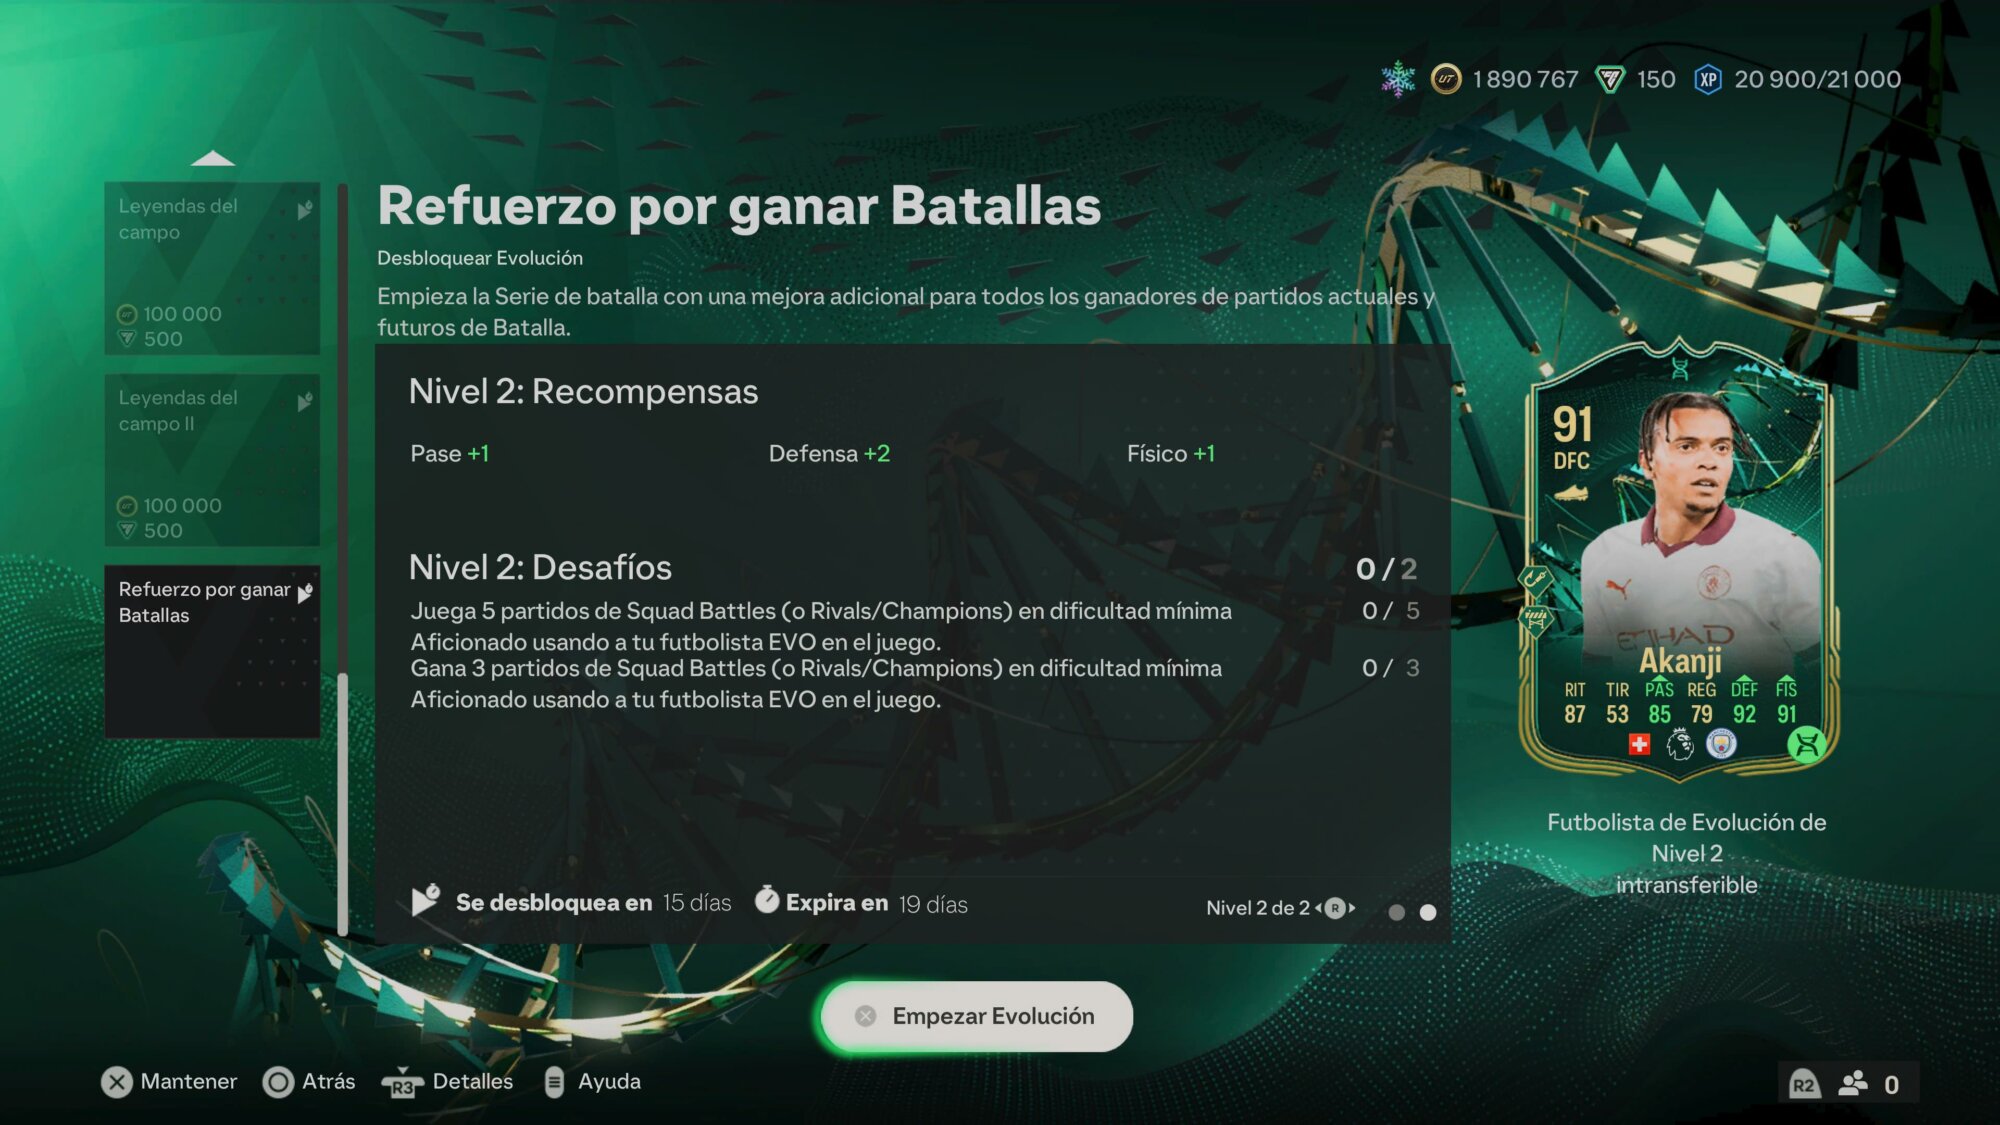This screenshot has height=1125, width=2000.
Task: Click the friends online icon
Action: coord(1853,1084)
